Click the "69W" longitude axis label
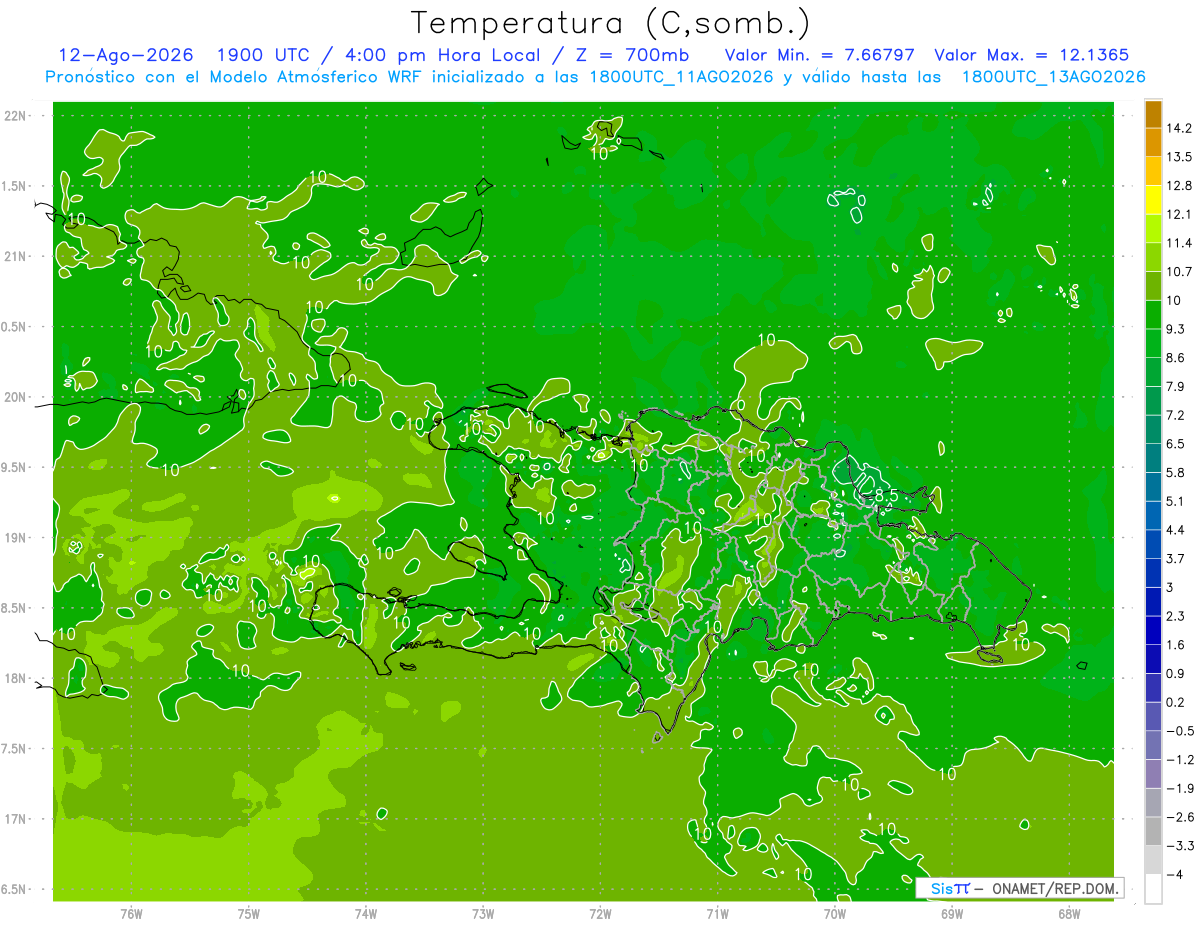 pos(952,913)
